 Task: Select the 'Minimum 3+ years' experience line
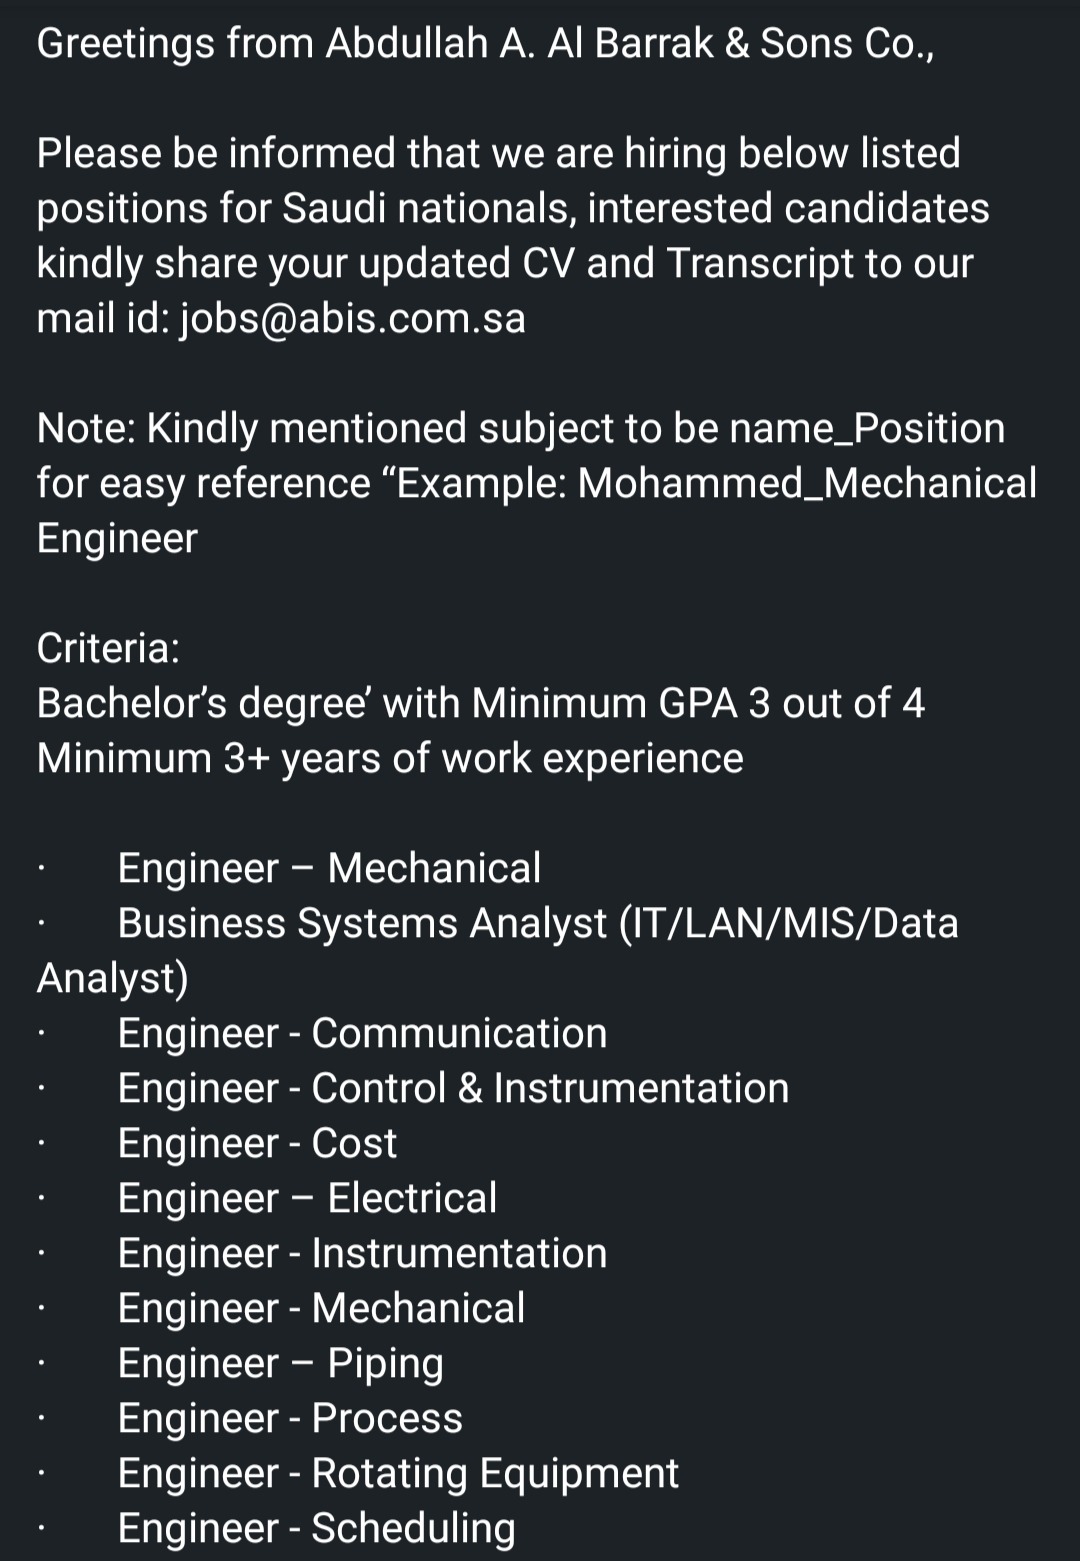(x=390, y=758)
